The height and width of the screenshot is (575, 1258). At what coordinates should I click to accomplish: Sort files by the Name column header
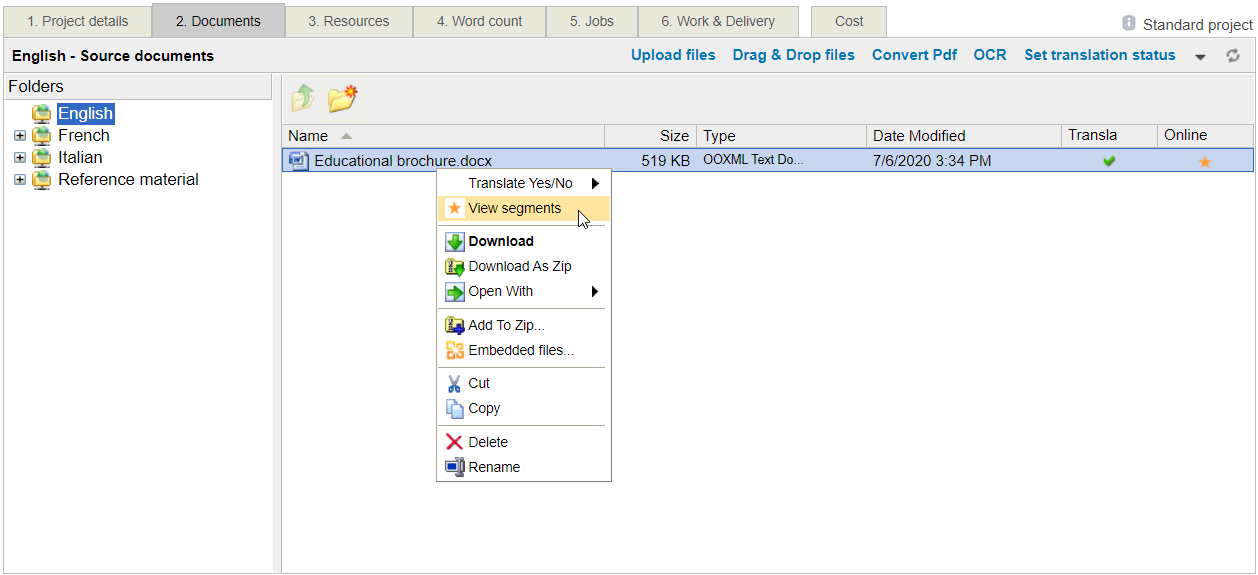pos(308,136)
